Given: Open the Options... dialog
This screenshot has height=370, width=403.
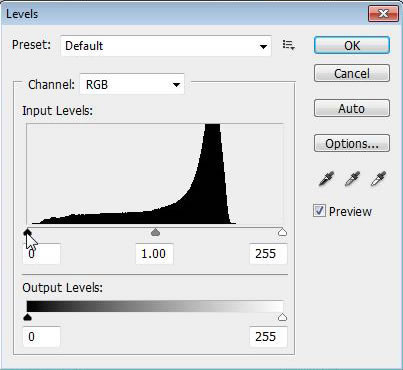Looking at the screenshot, I should point(352,144).
